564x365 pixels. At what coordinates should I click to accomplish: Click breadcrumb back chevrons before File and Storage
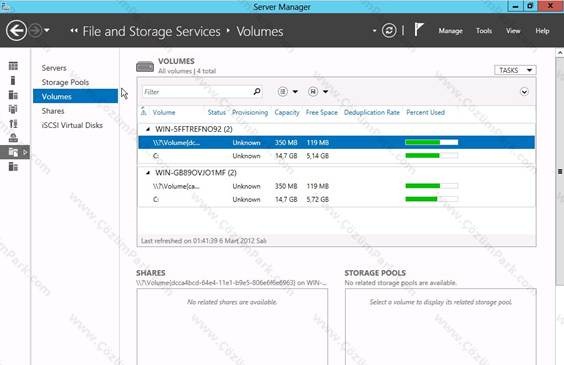tap(74, 31)
